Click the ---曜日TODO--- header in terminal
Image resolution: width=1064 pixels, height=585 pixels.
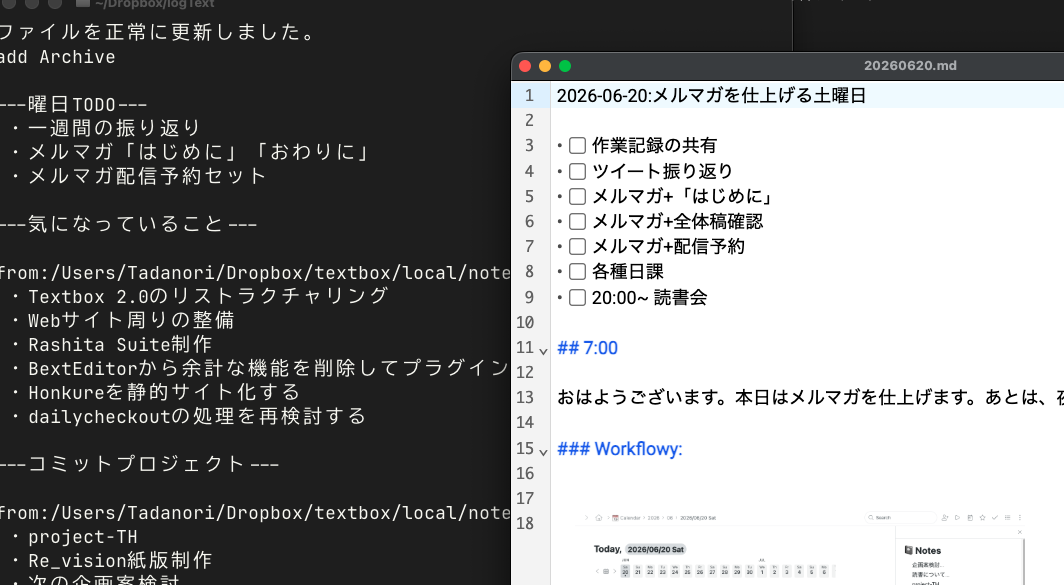73,105
